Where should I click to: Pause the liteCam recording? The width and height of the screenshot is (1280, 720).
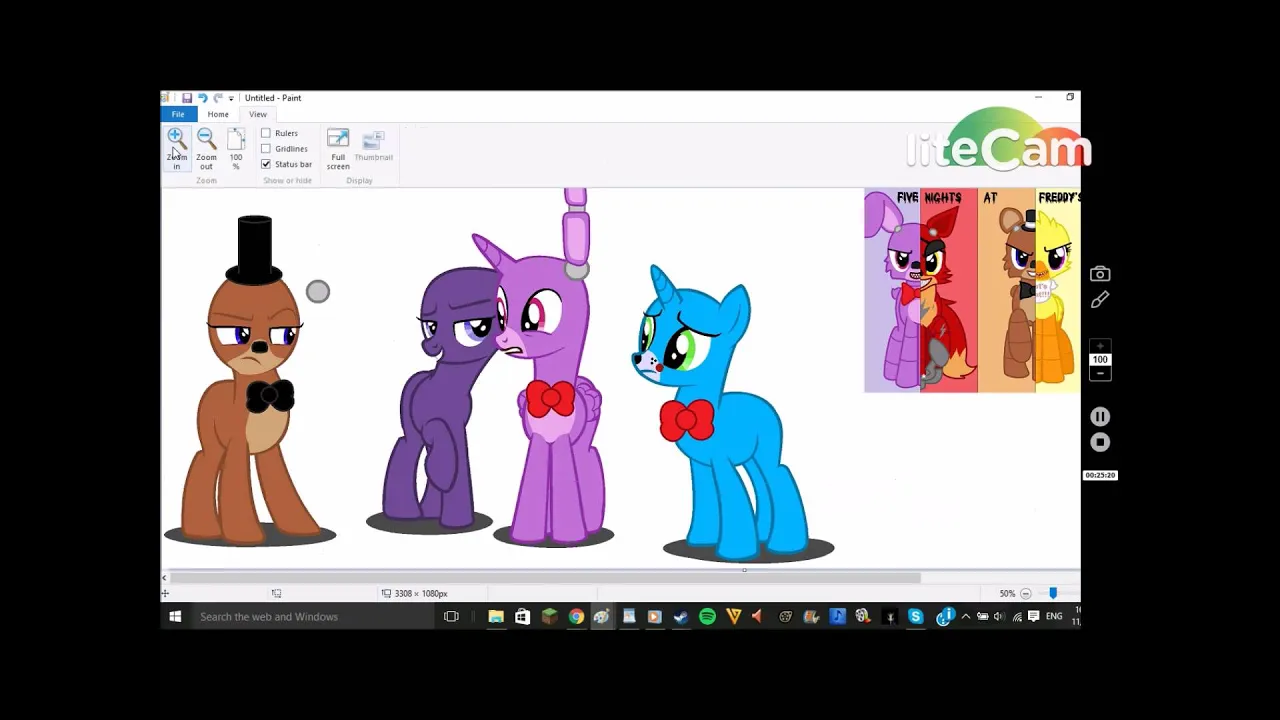tap(1100, 417)
